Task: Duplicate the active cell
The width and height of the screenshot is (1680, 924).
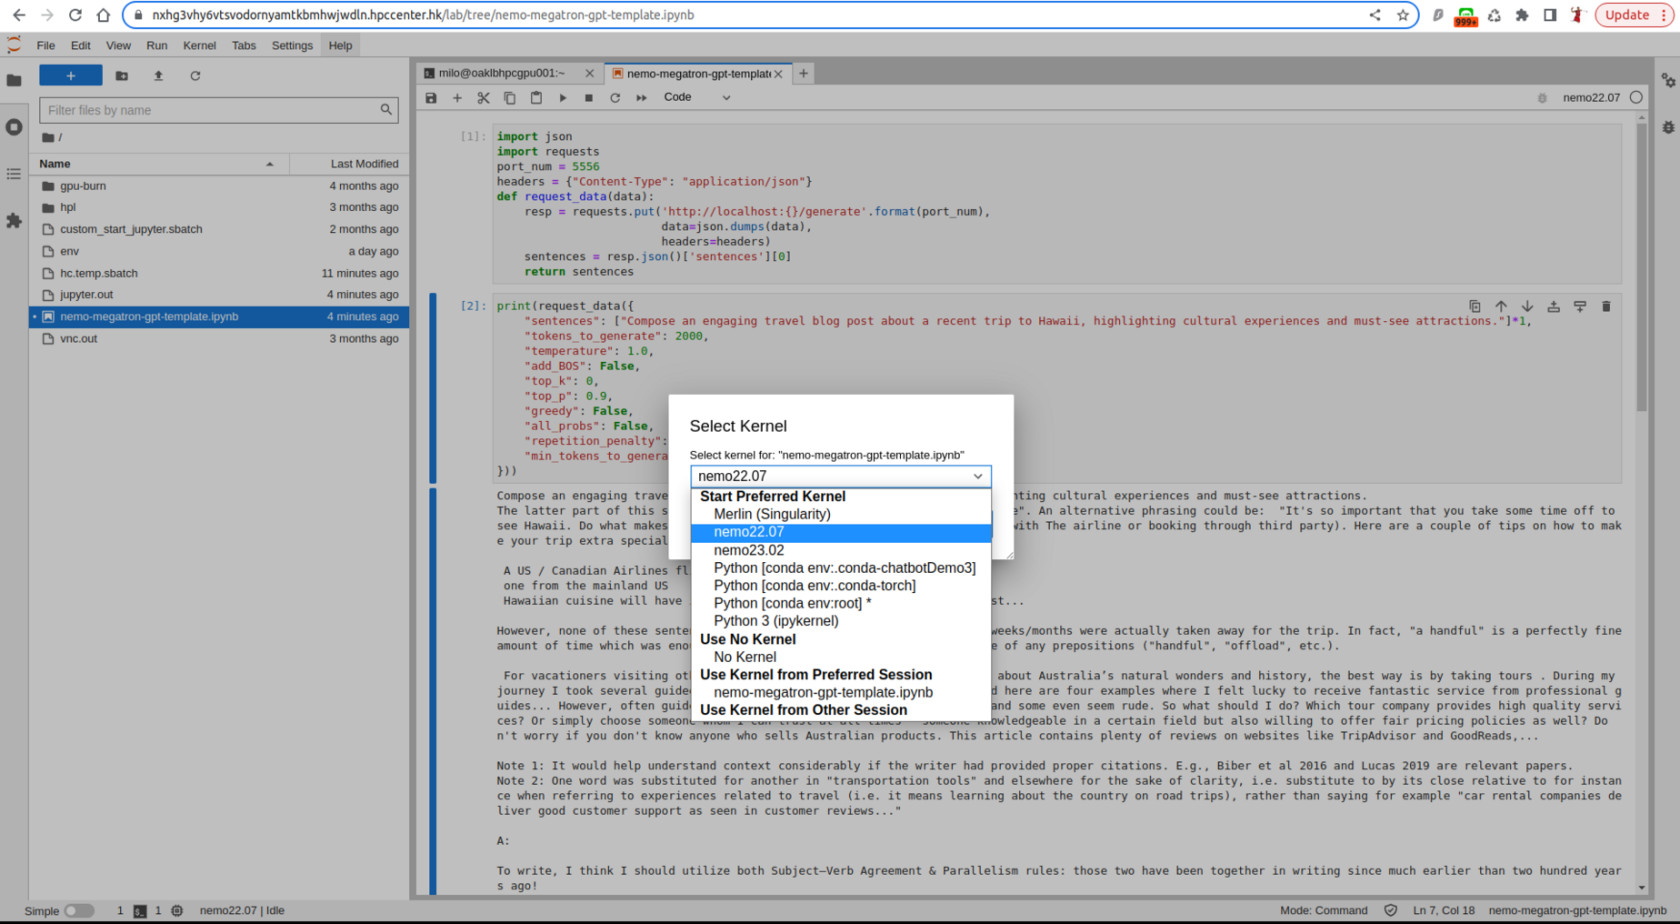Action: 1475,307
